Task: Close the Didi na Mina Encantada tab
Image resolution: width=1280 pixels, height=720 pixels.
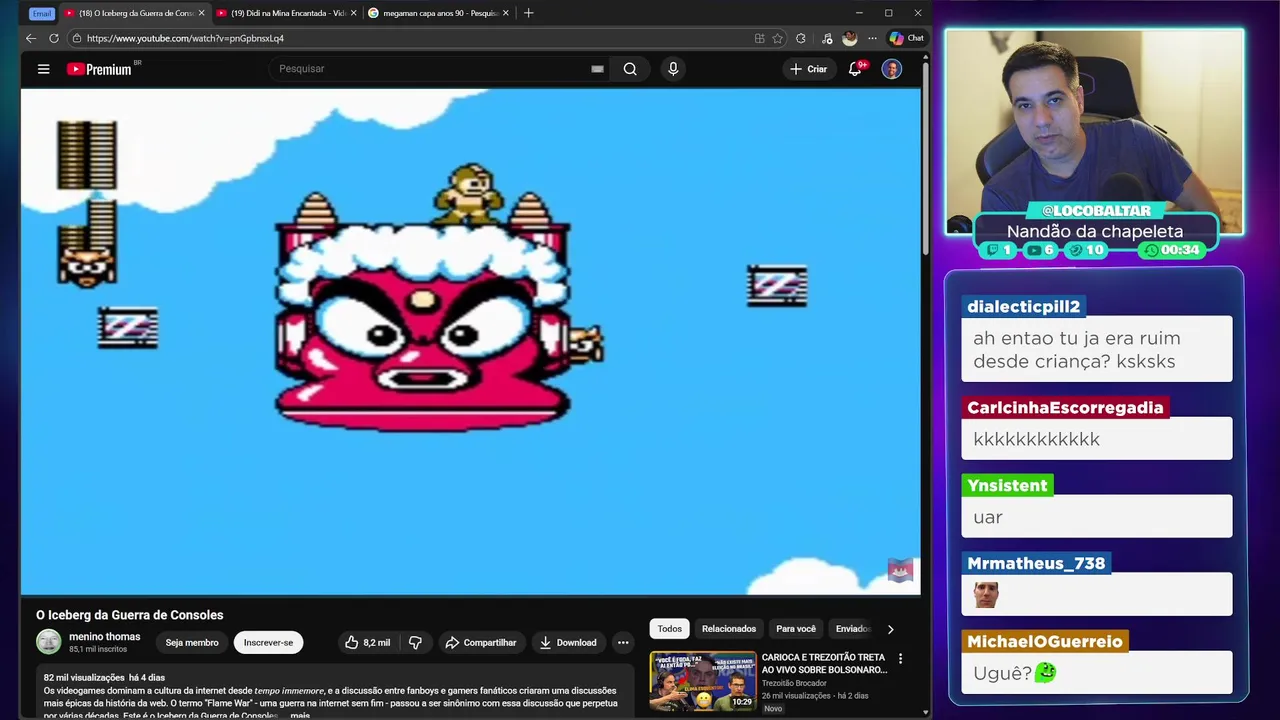Action: click(x=353, y=13)
